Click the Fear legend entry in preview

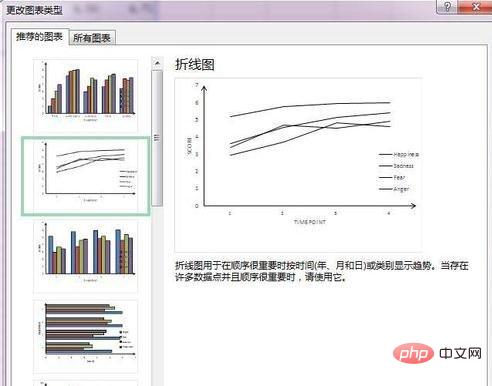(x=392, y=178)
